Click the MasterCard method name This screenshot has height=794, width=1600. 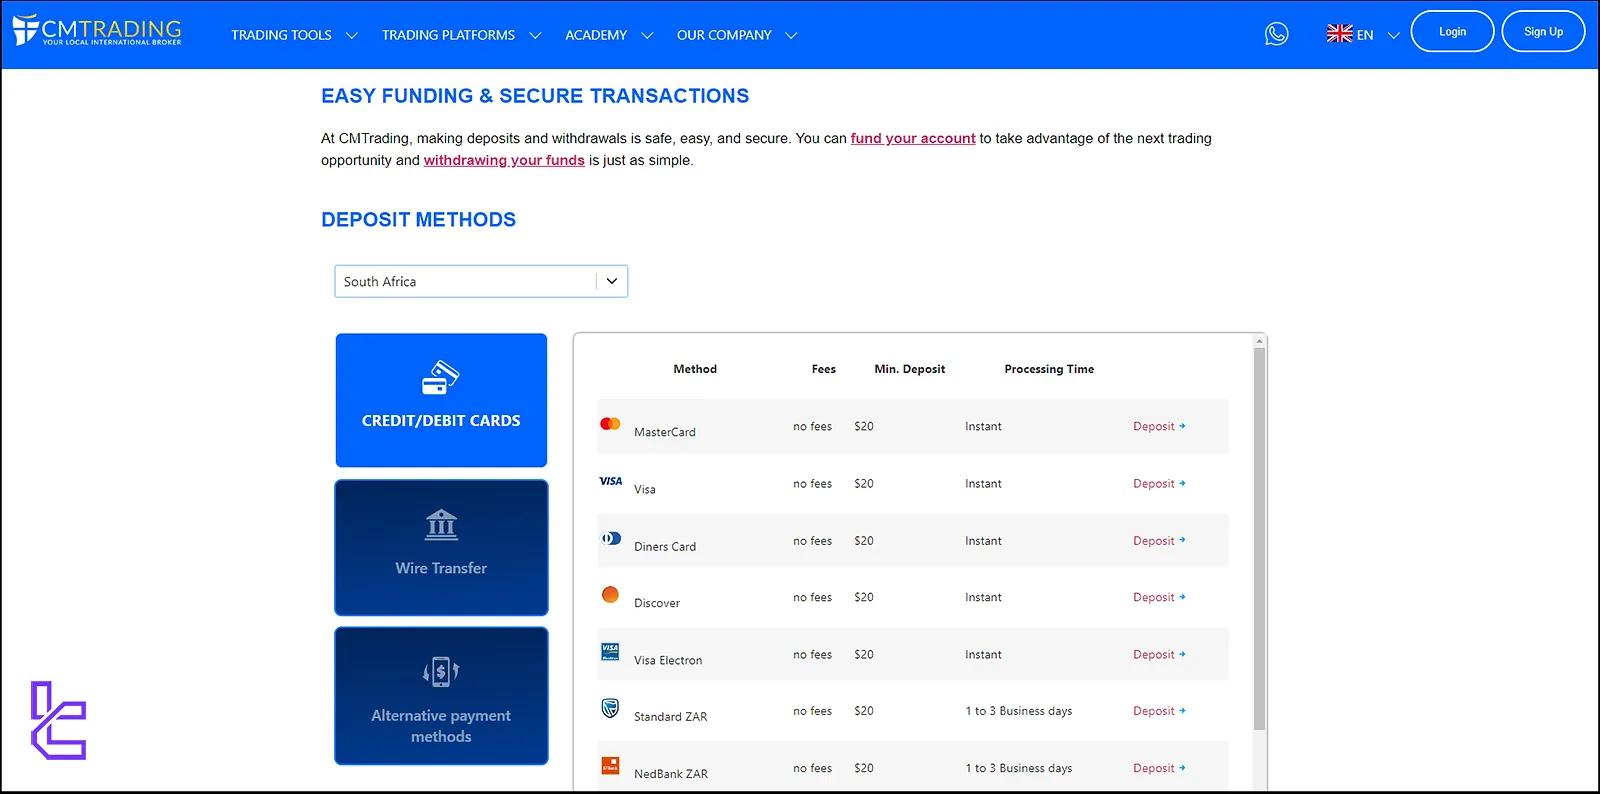point(665,432)
